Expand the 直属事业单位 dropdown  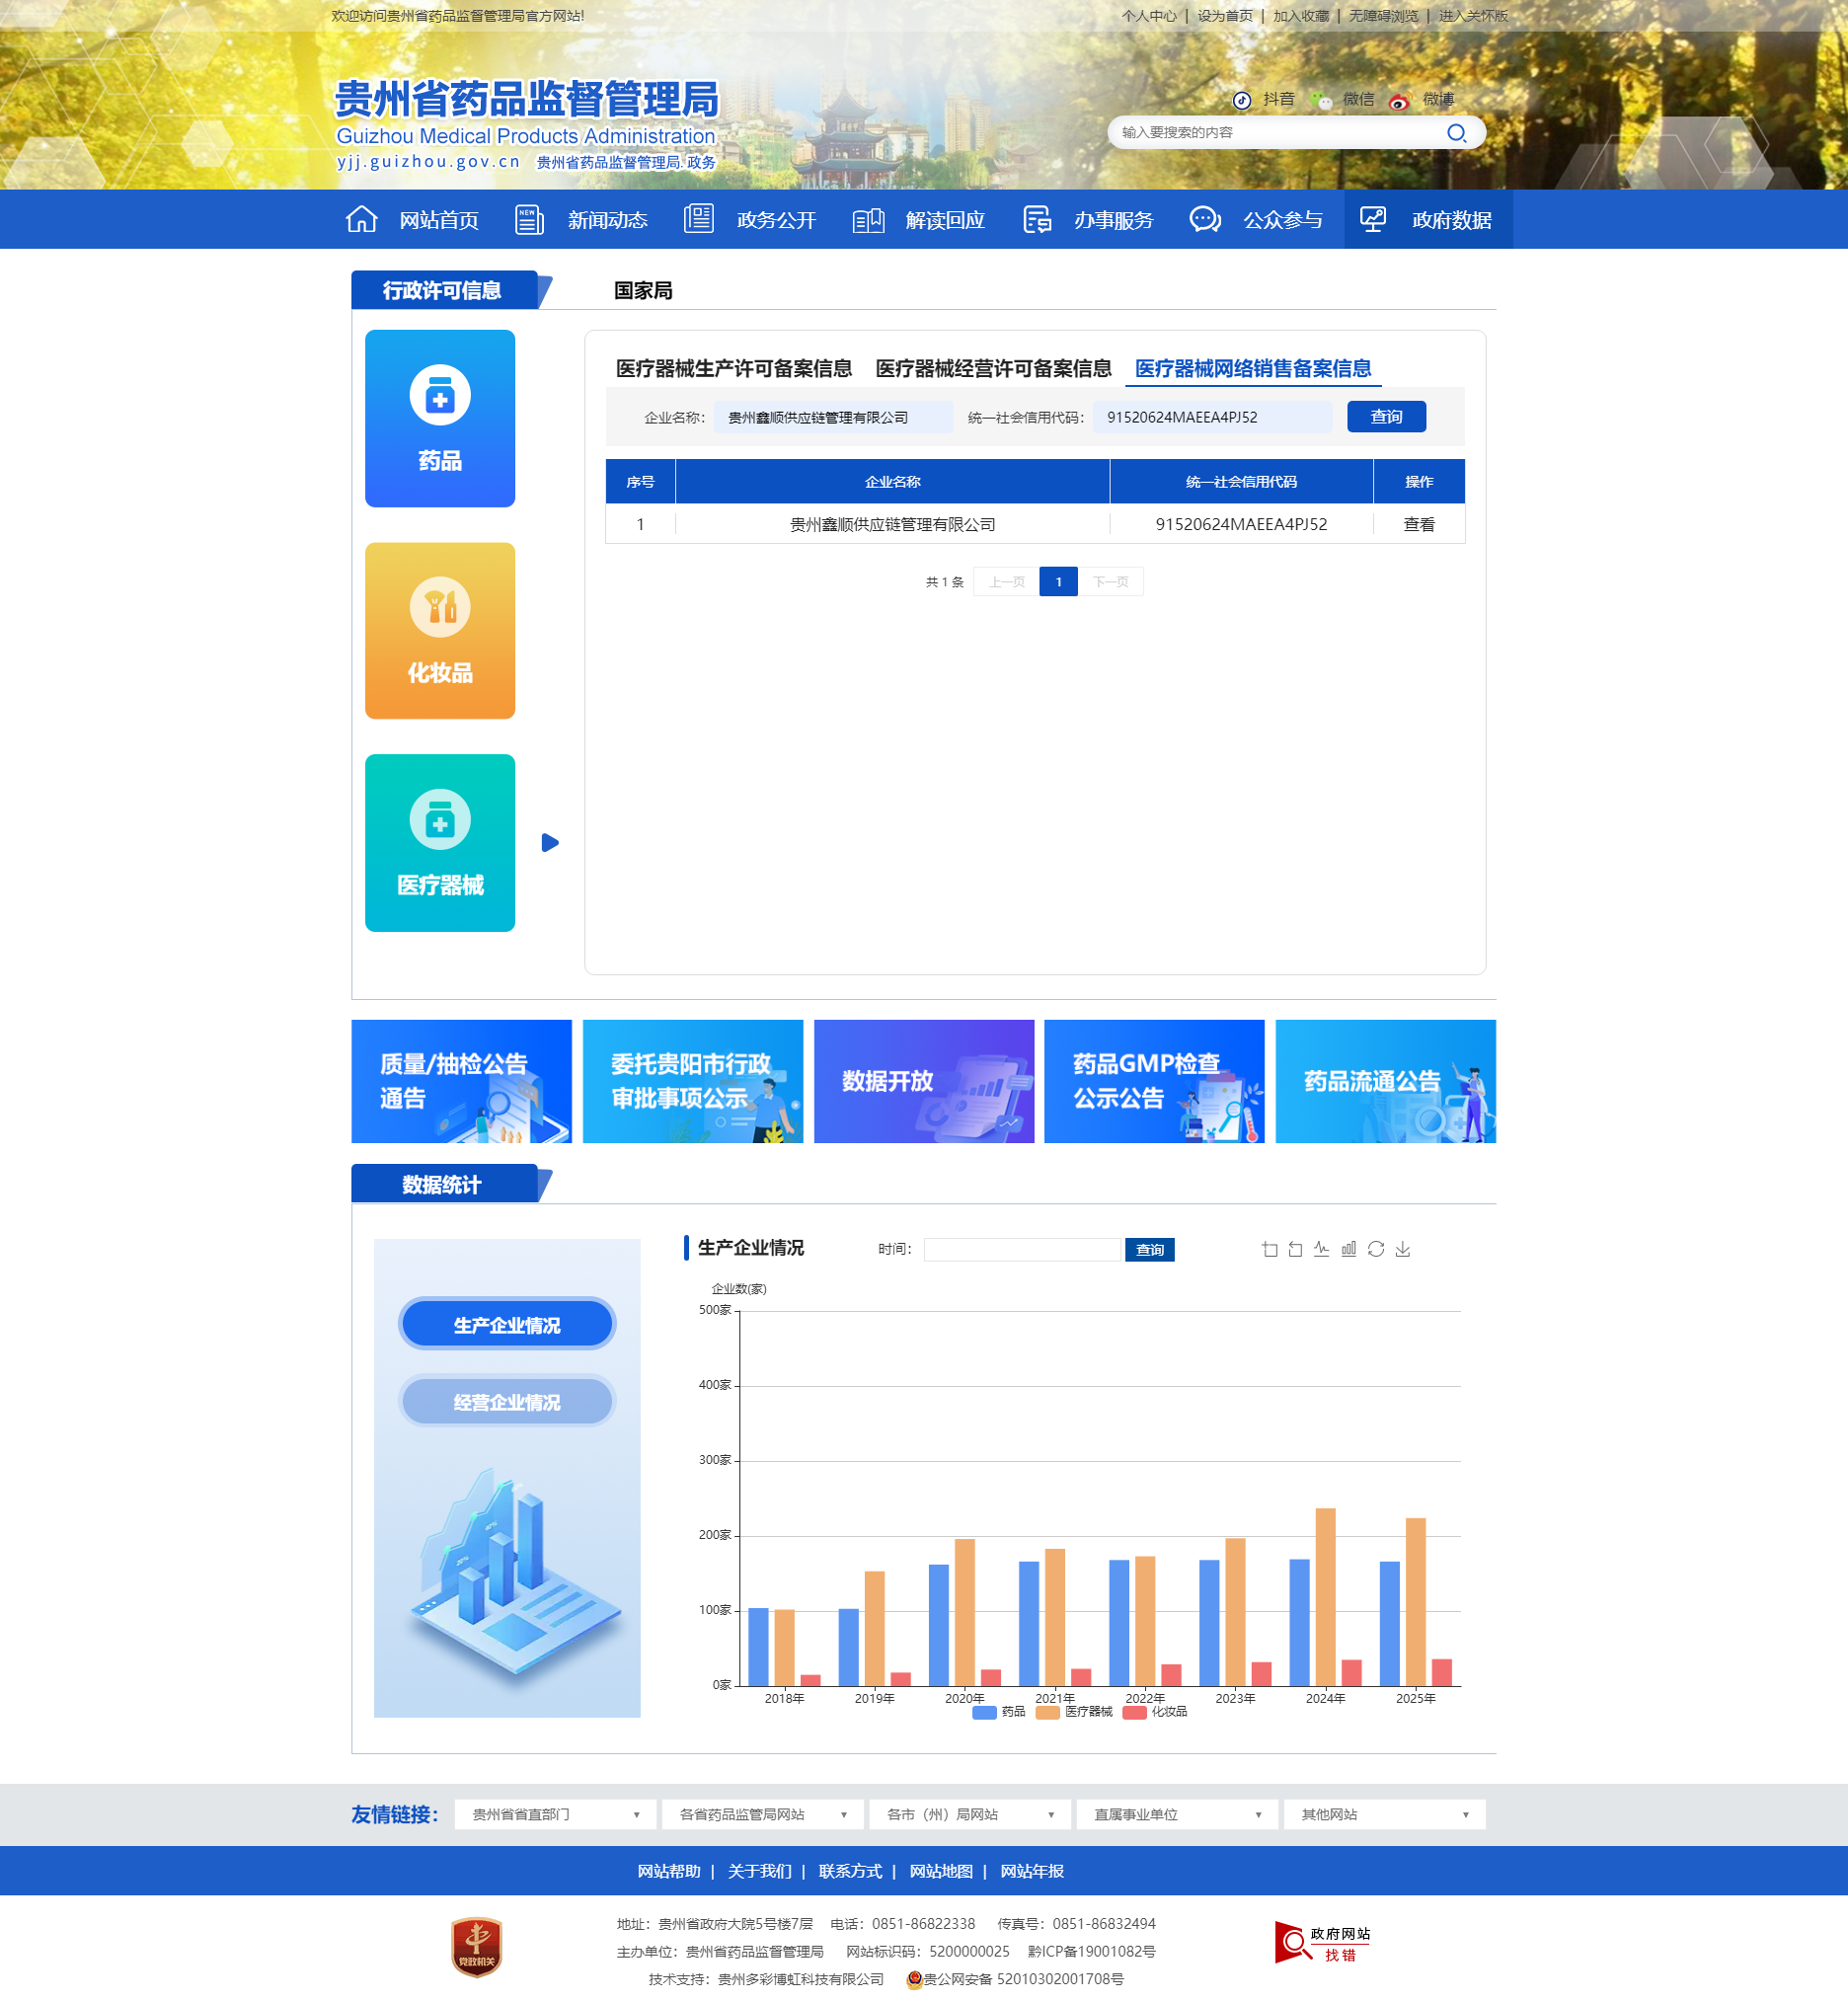pos(1177,1814)
